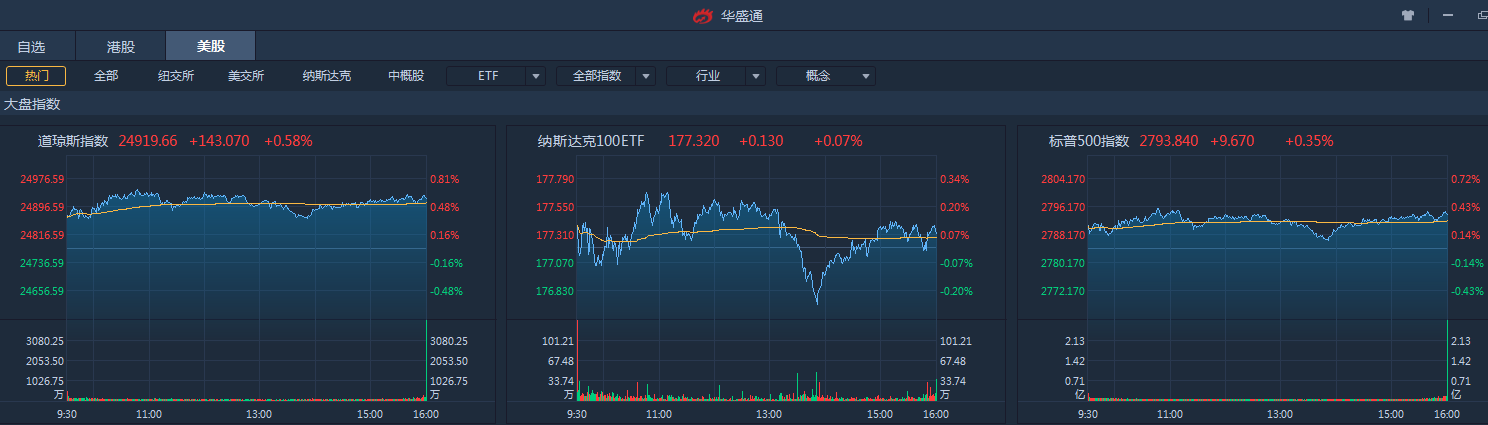
Task: Show 中概股 stocks
Action: 406,76
